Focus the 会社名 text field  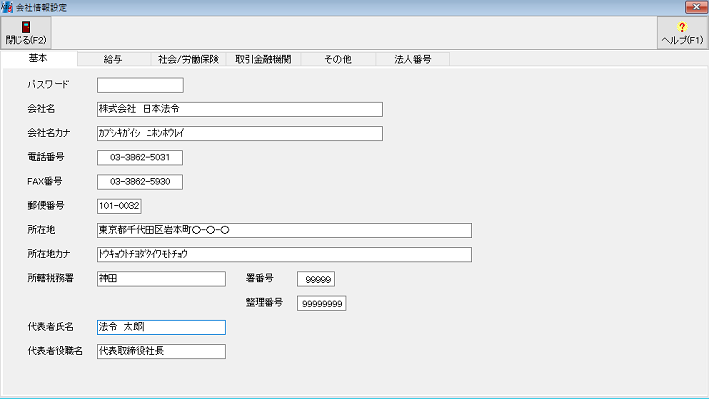240,109
